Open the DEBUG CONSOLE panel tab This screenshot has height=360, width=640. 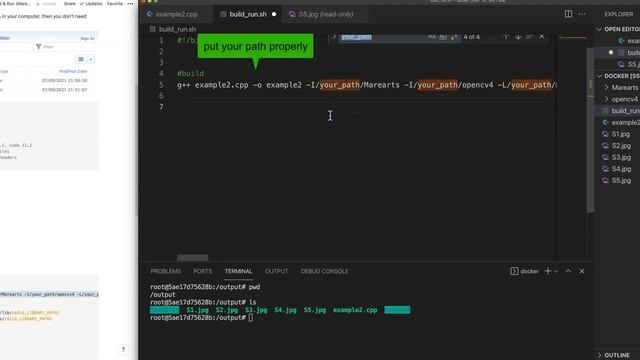(x=324, y=271)
